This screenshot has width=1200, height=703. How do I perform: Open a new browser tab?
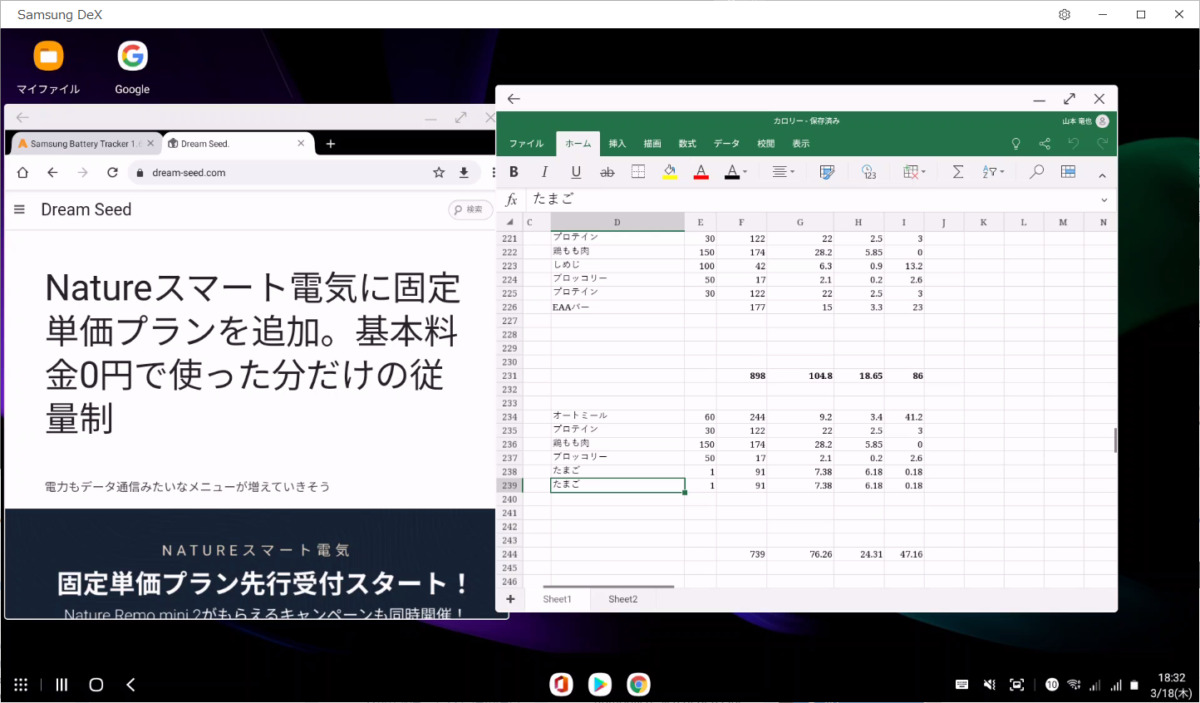[331, 144]
